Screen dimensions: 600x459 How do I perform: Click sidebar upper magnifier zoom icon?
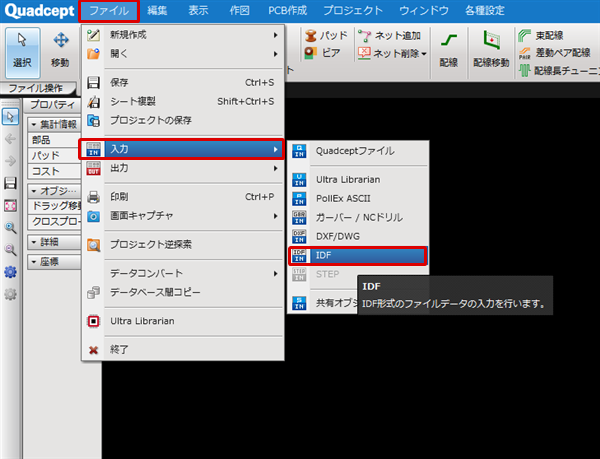coord(10,228)
